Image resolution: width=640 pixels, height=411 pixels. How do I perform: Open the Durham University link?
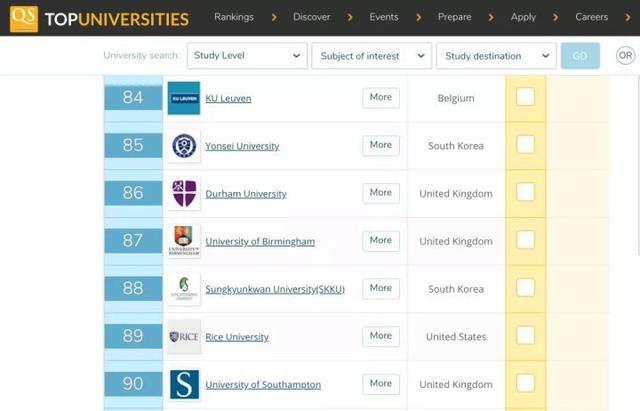tap(246, 194)
